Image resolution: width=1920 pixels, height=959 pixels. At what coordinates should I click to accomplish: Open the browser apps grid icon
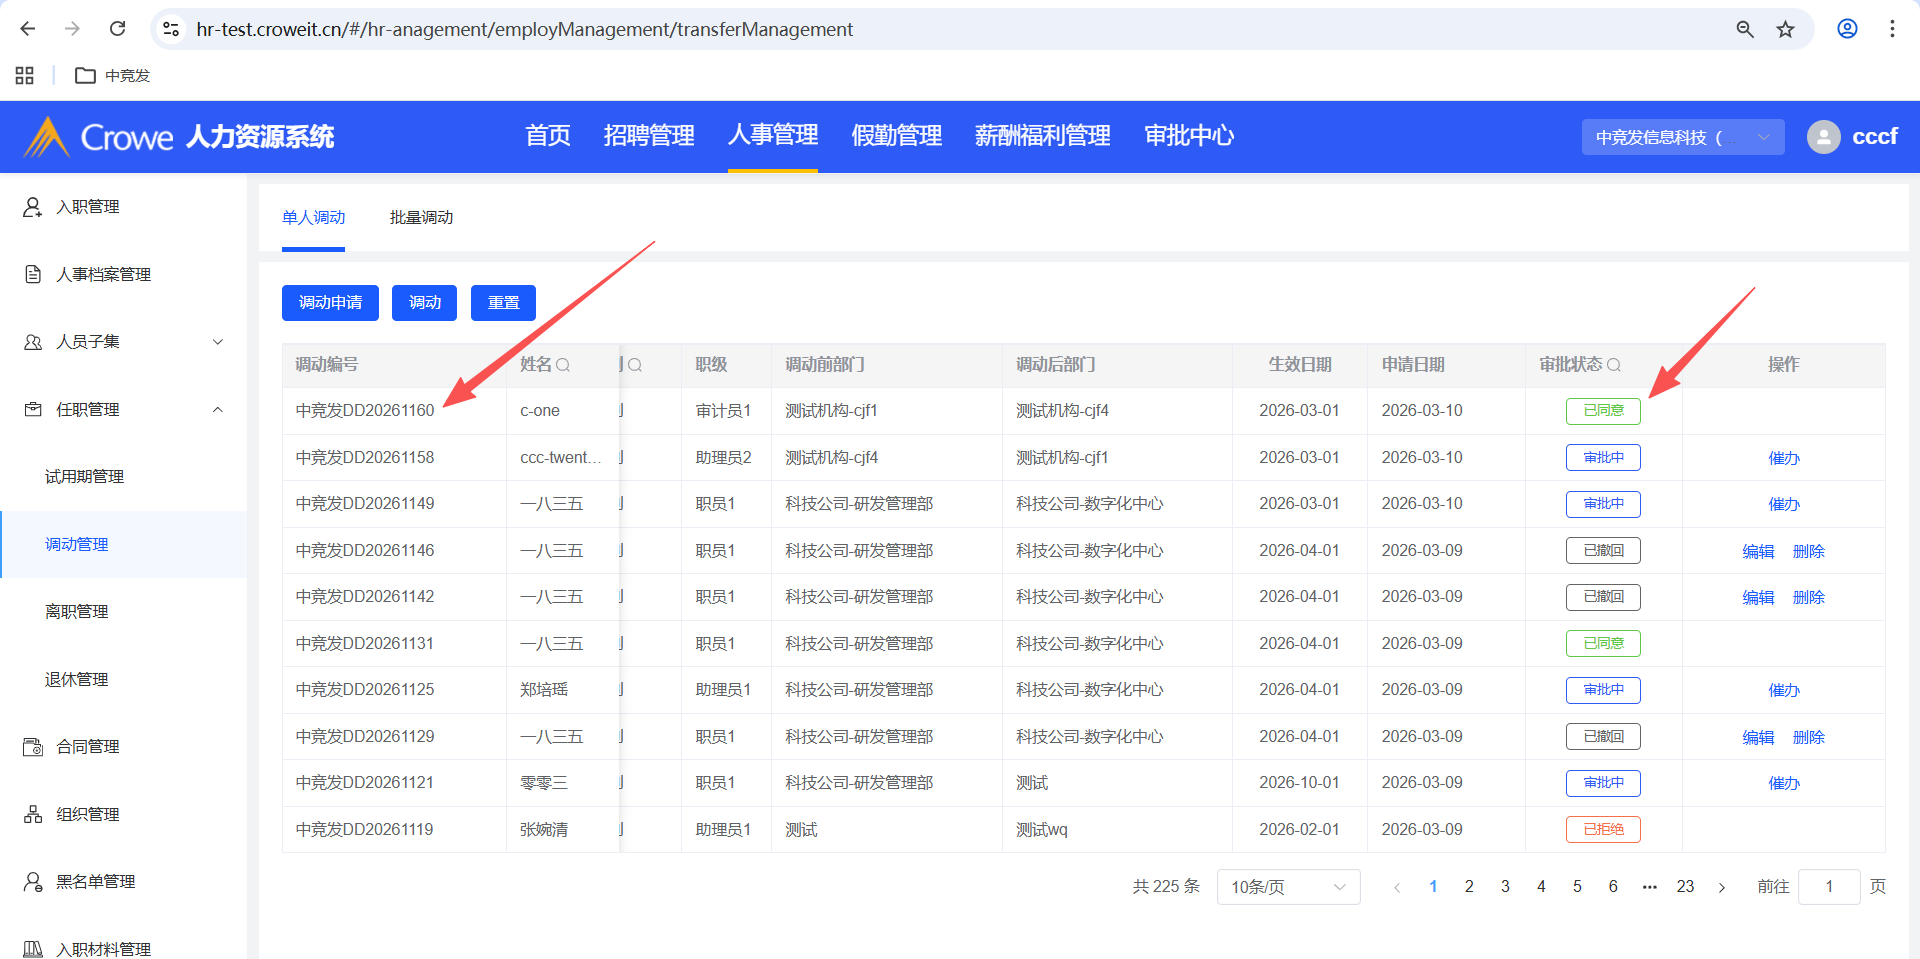(25, 75)
